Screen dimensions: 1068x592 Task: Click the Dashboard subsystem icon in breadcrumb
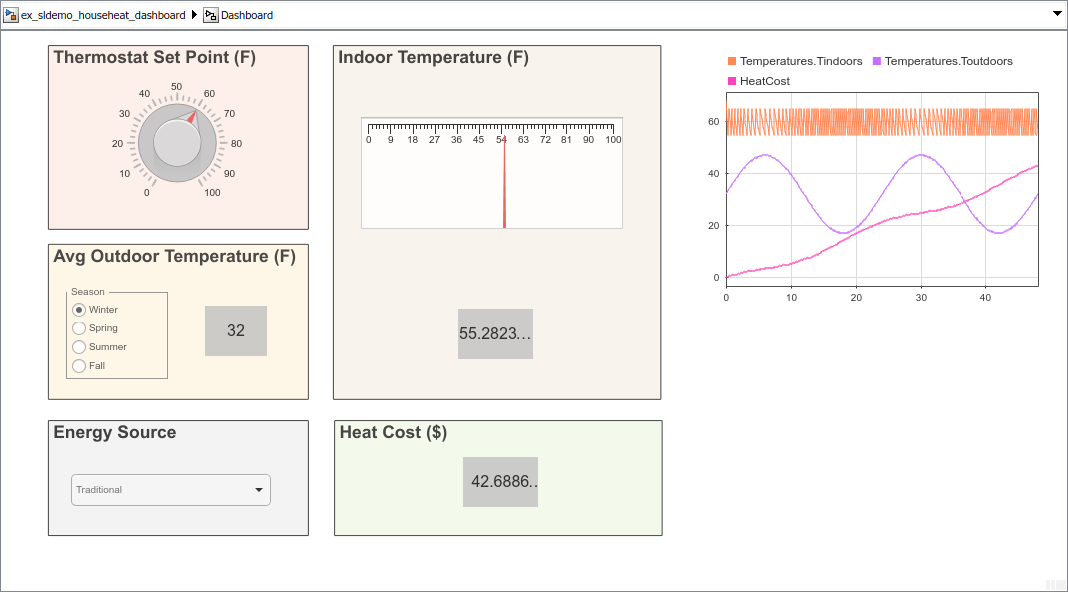coord(210,14)
